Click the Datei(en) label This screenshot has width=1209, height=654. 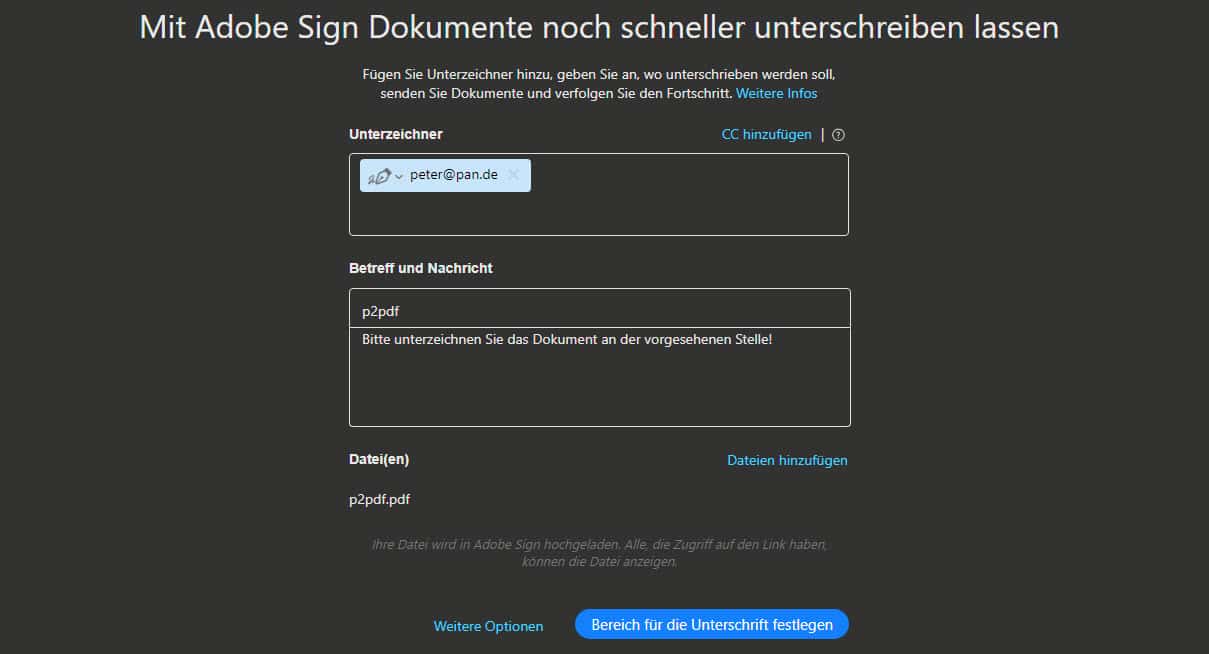point(379,459)
